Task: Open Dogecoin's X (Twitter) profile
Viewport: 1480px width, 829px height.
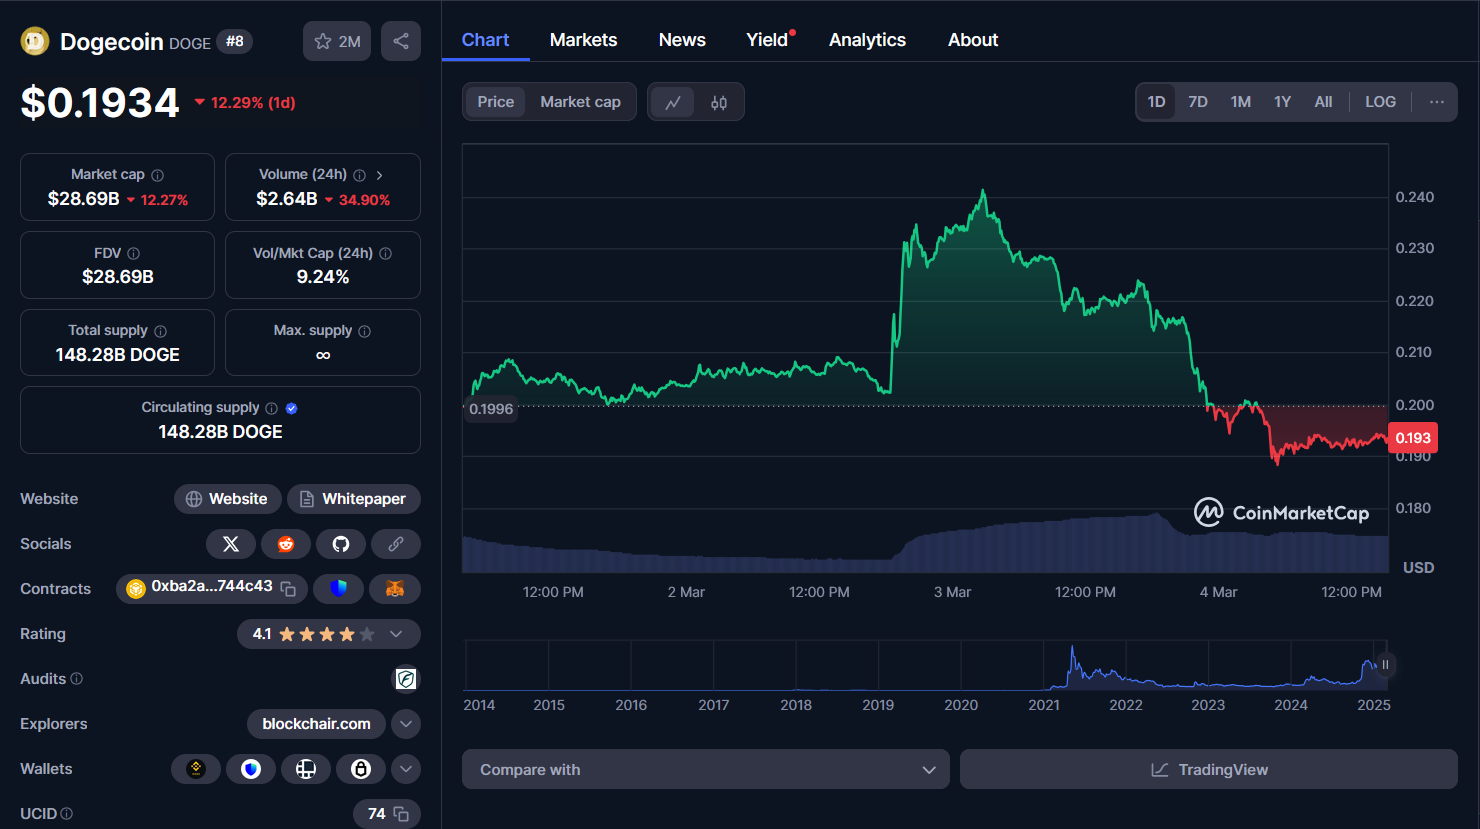Action: click(x=231, y=543)
